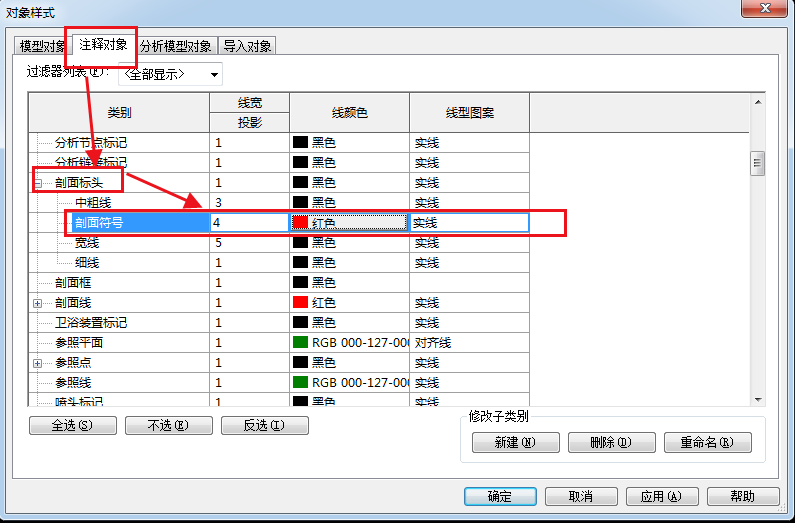Expand the 剖面线 tree node

tap(38, 303)
